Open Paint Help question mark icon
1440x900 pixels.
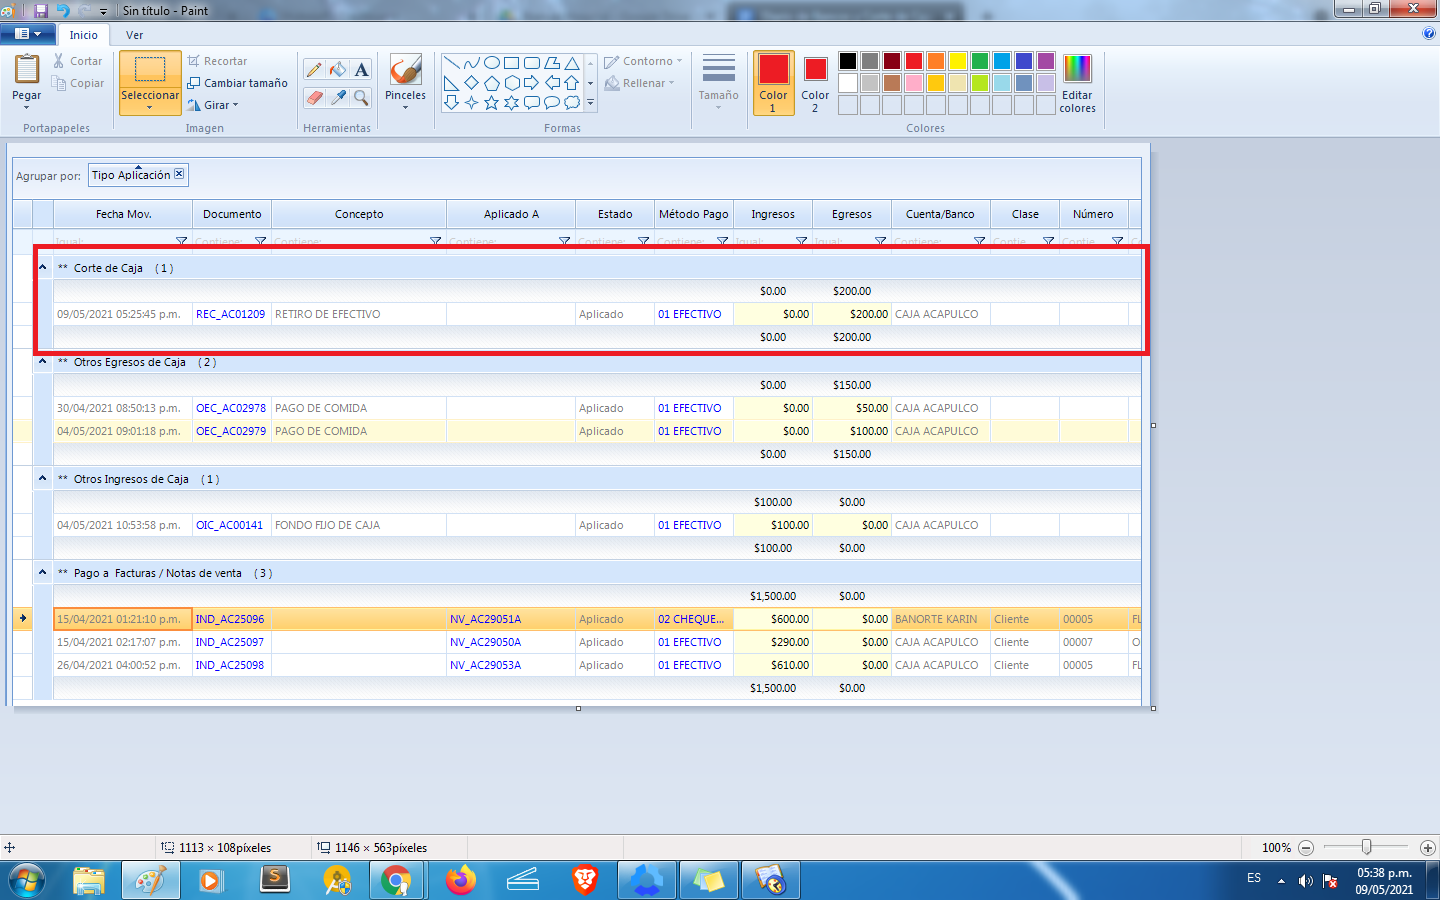(1428, 33)
